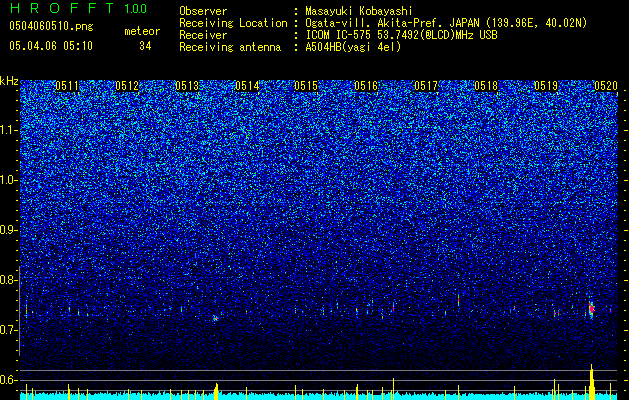The width and height of the screenshot is (629, 400).
Task: Select the 0512 time marker
Action: 127,86
